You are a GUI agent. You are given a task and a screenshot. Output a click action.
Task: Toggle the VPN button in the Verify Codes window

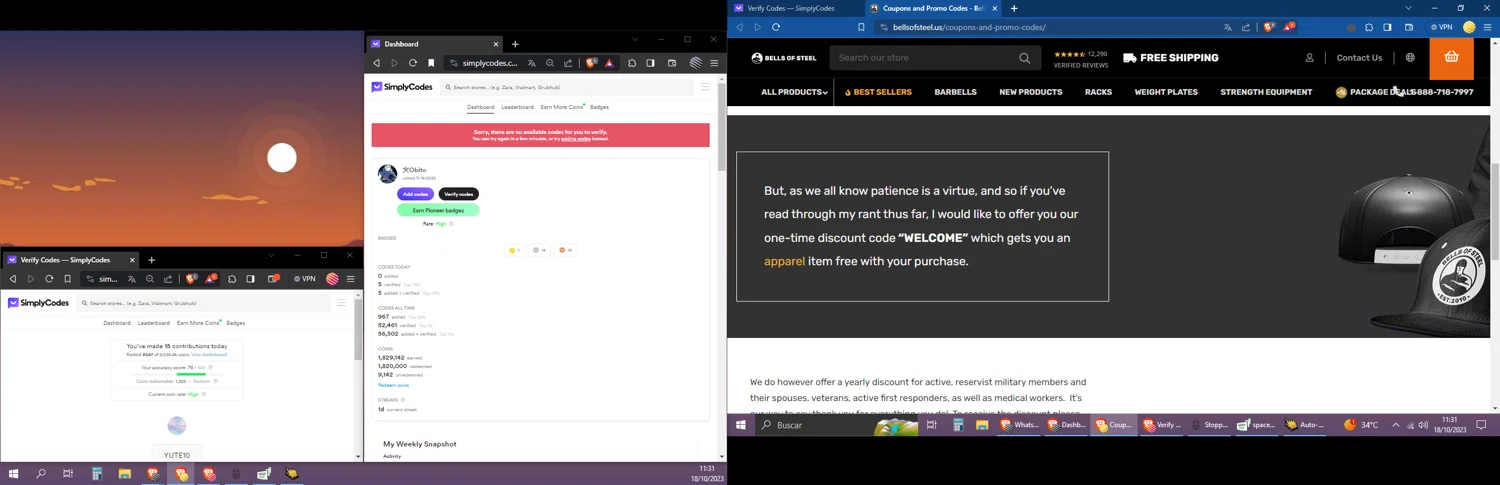point(305,279)
